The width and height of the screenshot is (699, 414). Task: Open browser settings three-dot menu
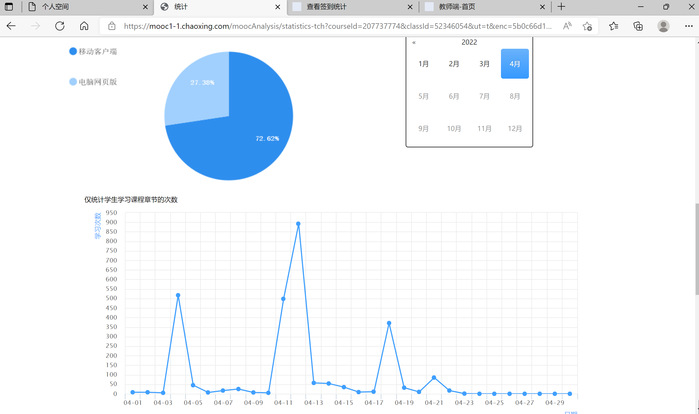(687, 26)
